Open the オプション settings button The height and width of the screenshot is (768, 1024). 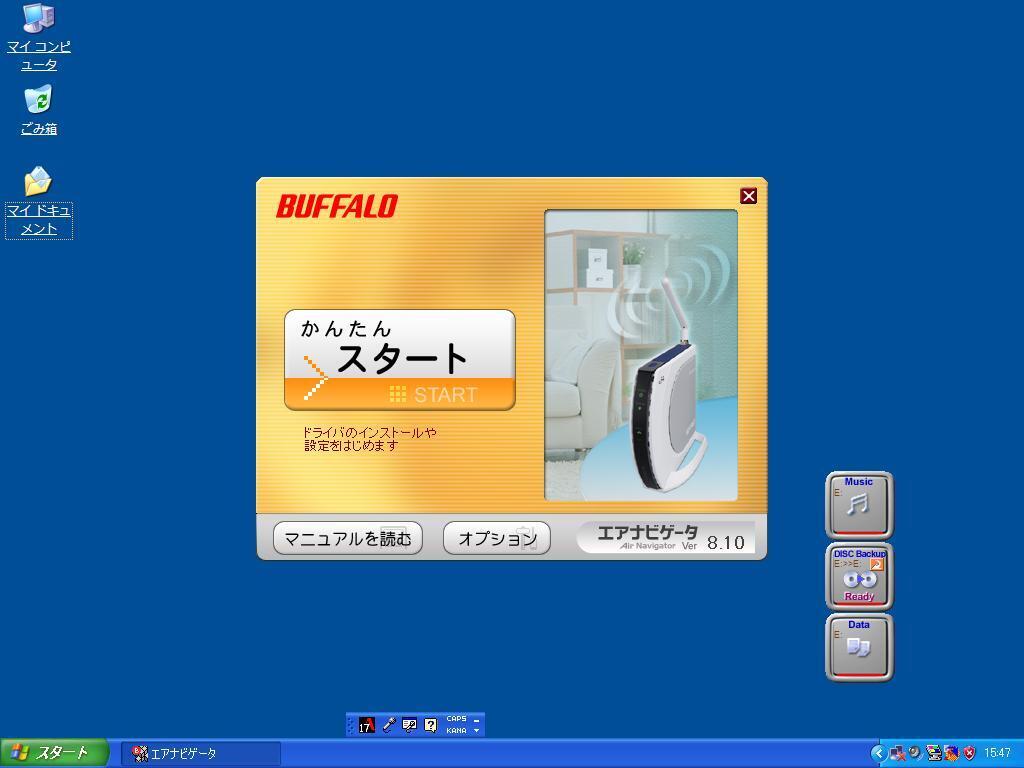496,538
